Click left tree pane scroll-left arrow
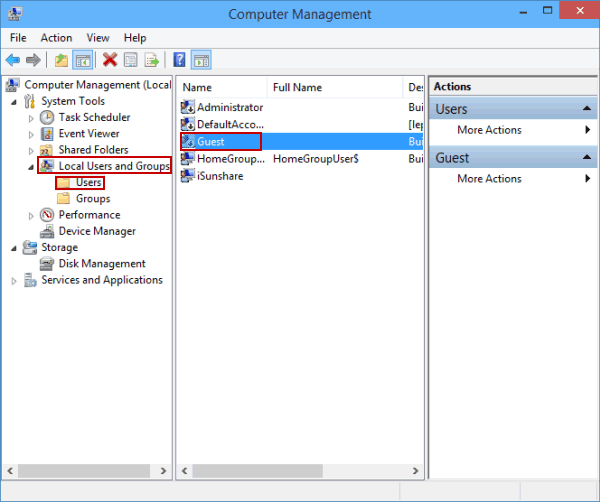 (10, 471)
